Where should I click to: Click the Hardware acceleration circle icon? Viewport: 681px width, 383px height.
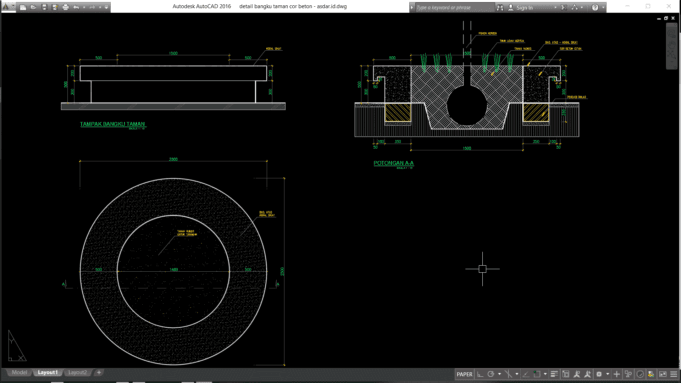click(x=640, y=374)
